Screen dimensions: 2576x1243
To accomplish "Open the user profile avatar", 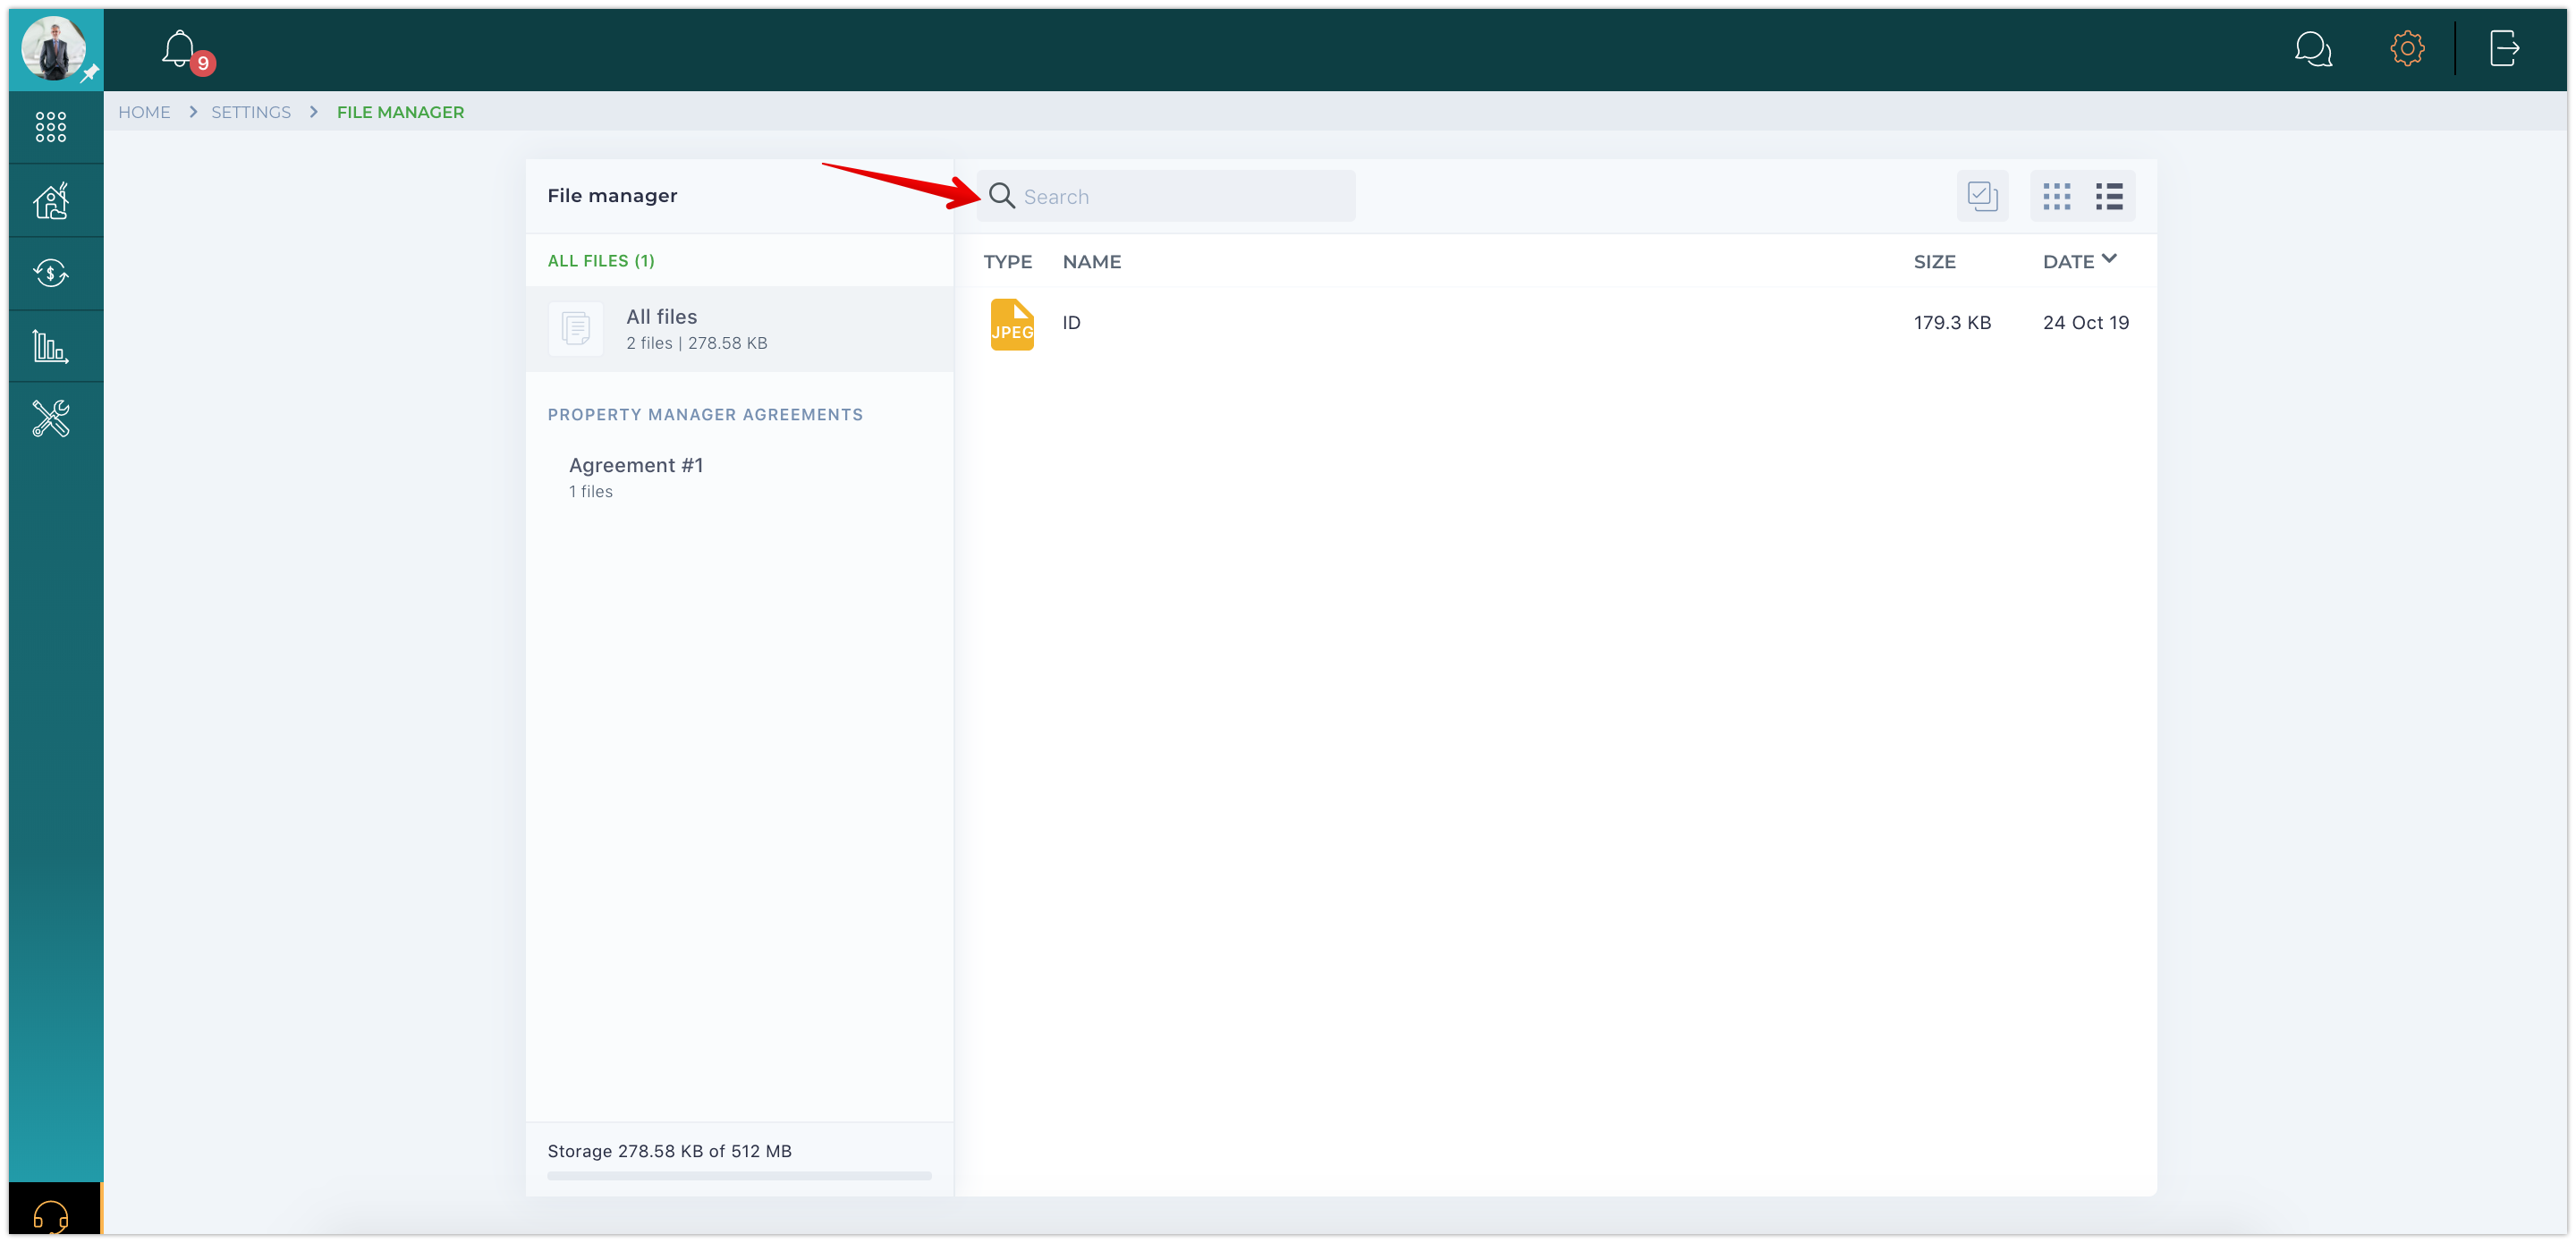I will point(53,47).
